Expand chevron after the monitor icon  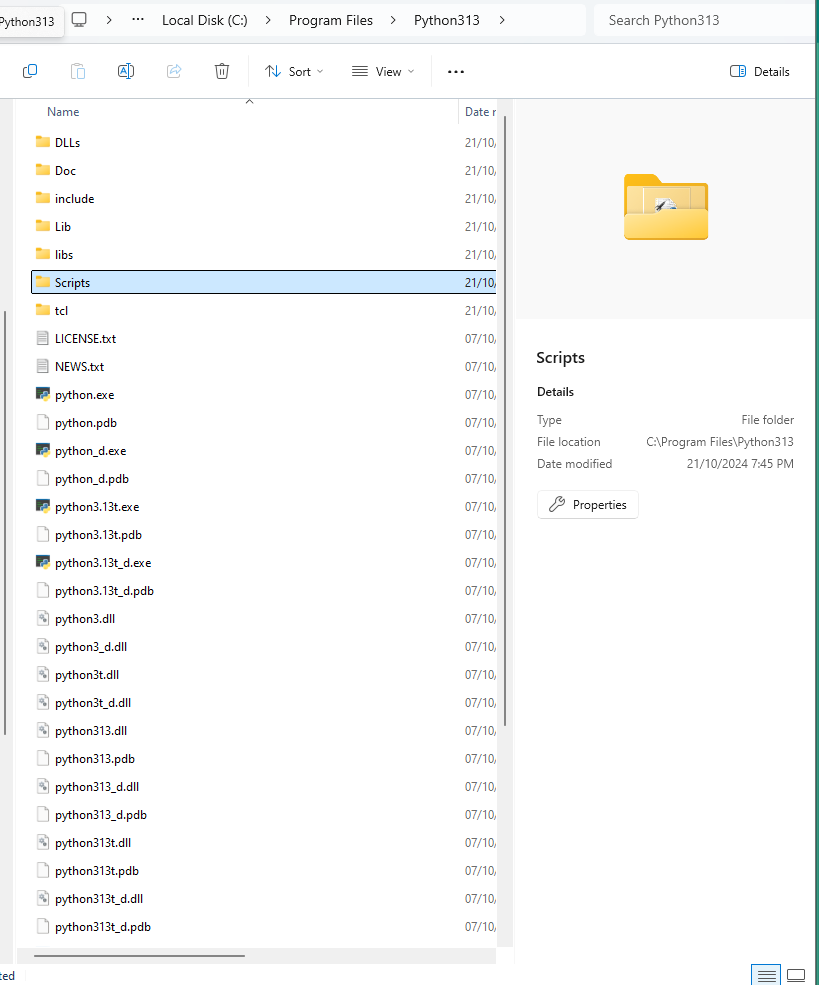[x=109, y=20]
